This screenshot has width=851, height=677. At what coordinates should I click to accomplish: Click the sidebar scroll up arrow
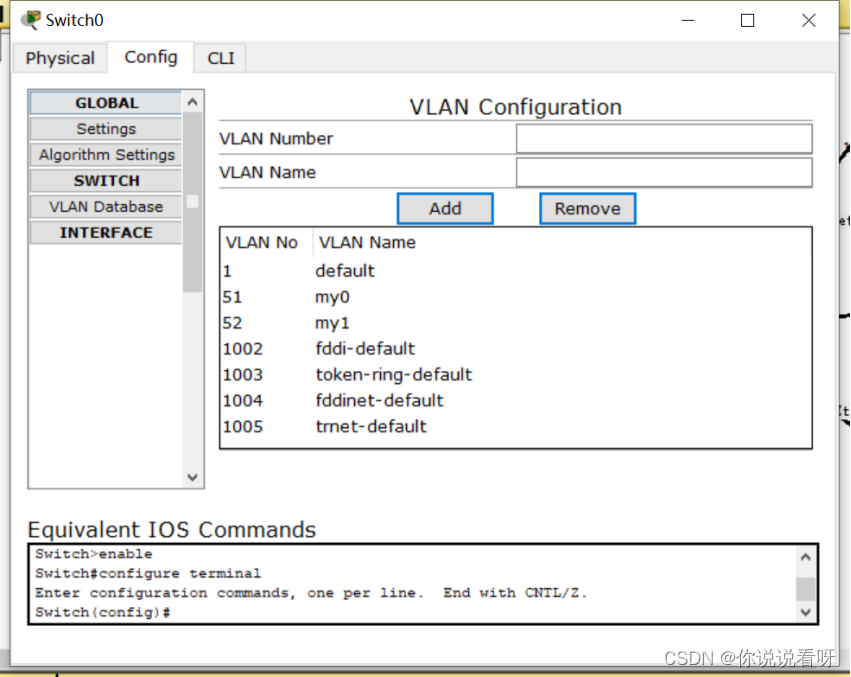tap(192, 102)
